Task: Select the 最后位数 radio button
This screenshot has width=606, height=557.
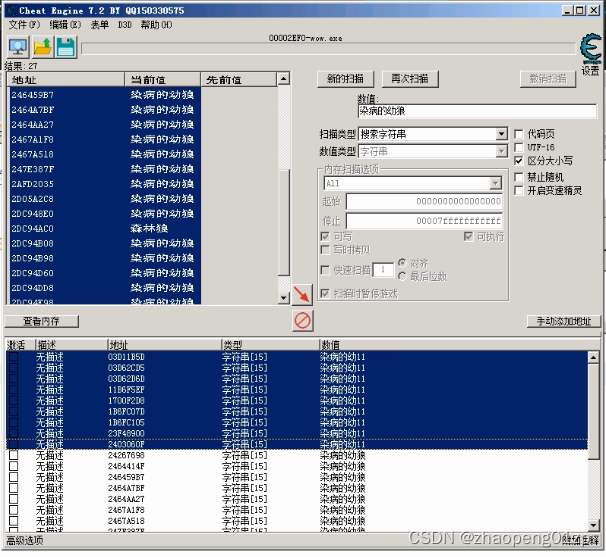Action: pos(402,276)
